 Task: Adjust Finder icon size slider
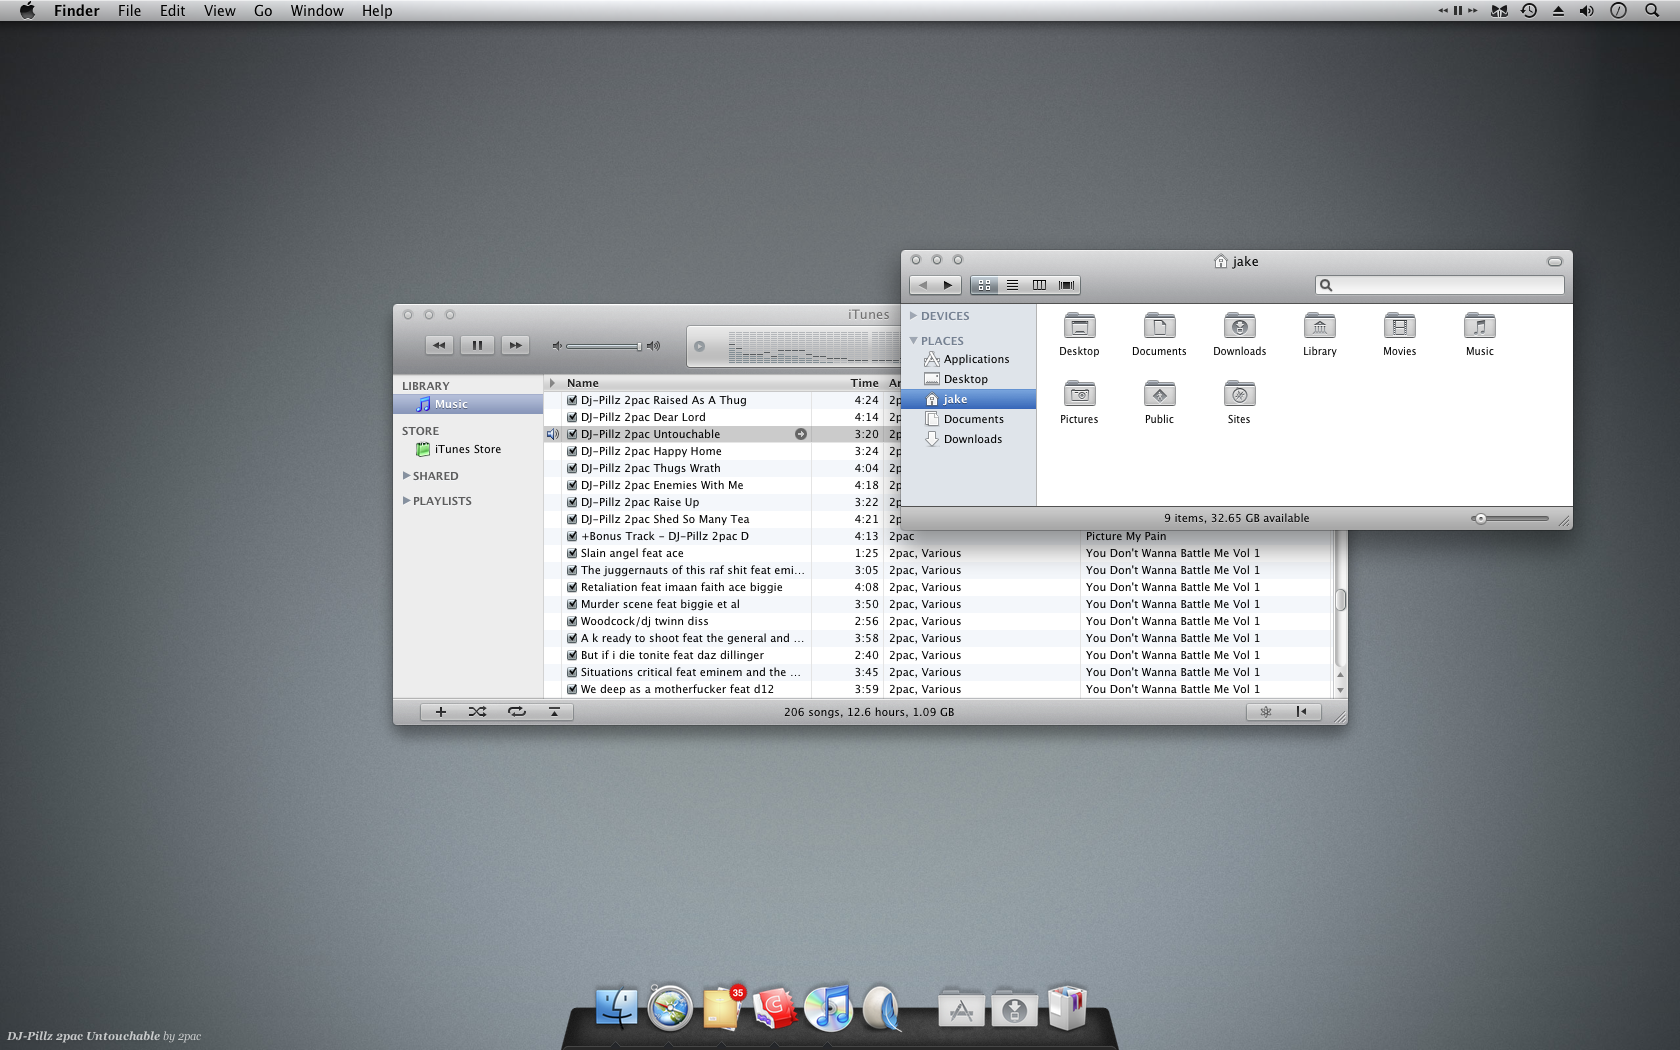click(x=1509, y=518)
